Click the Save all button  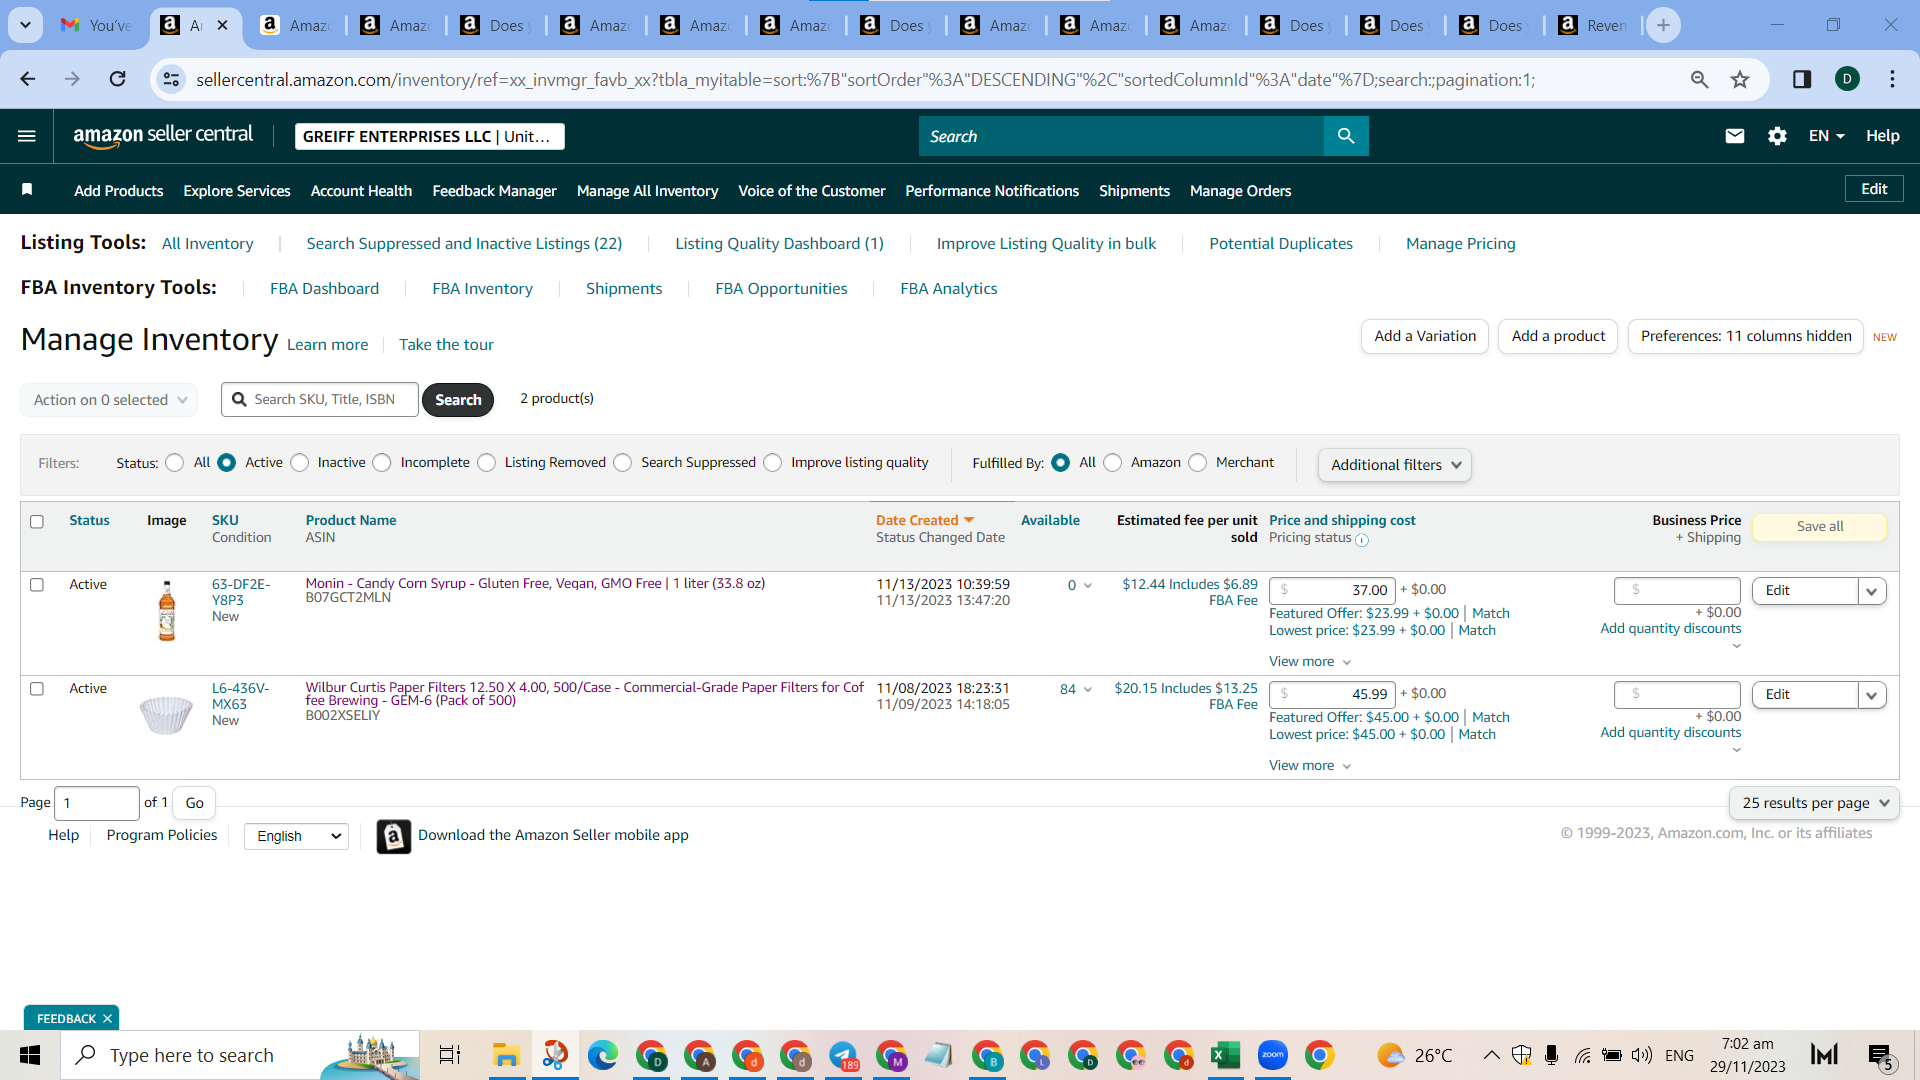1820,527
